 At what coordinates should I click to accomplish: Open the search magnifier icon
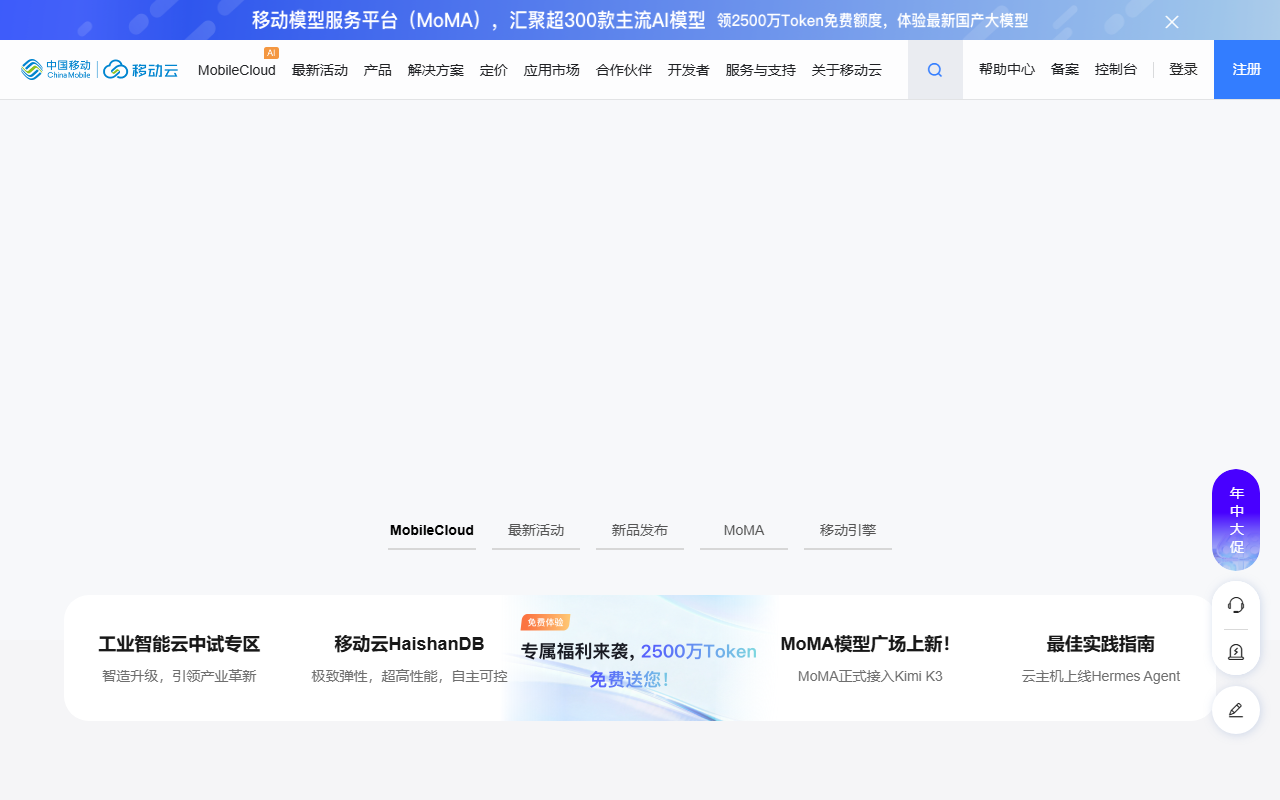pos(935,70)
